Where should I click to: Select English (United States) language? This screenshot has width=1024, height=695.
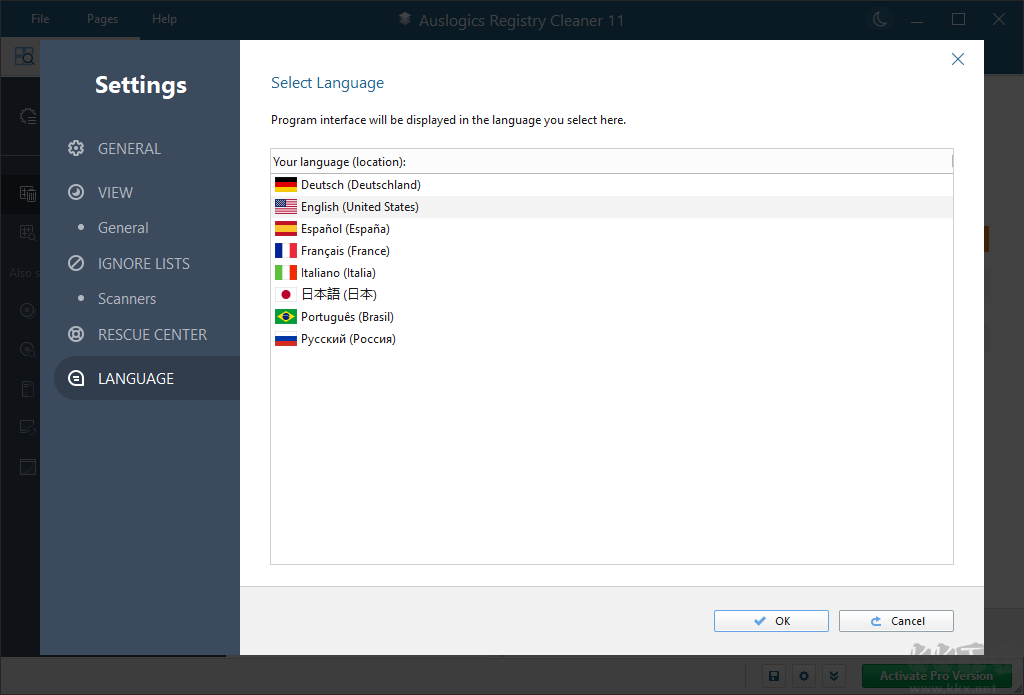pos(611,206)
